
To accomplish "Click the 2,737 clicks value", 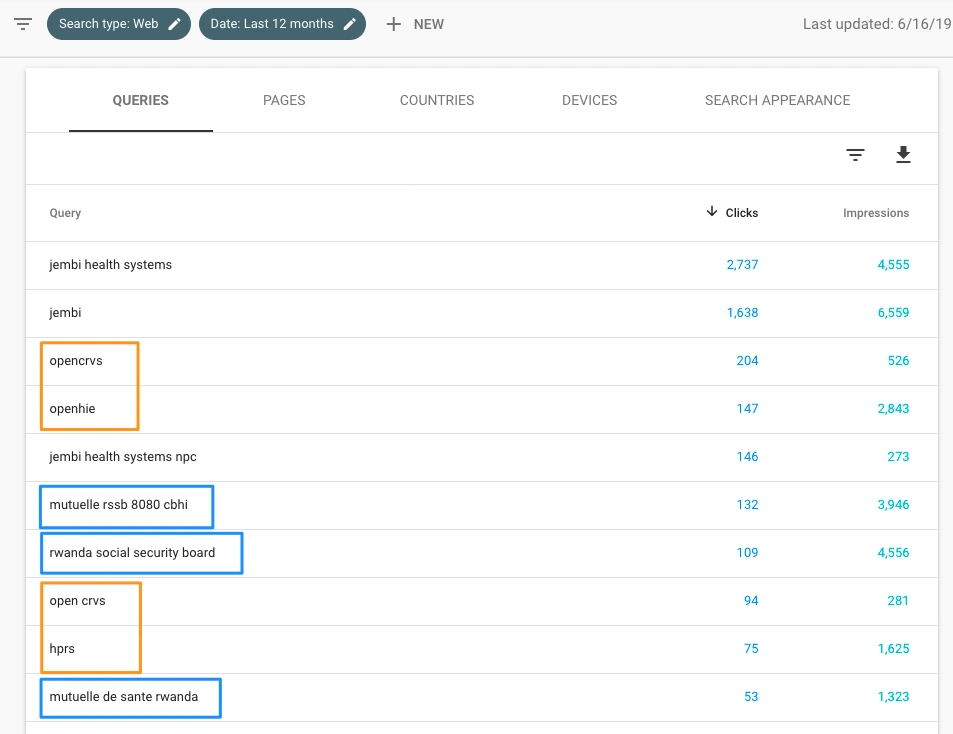I will point(742,265).
